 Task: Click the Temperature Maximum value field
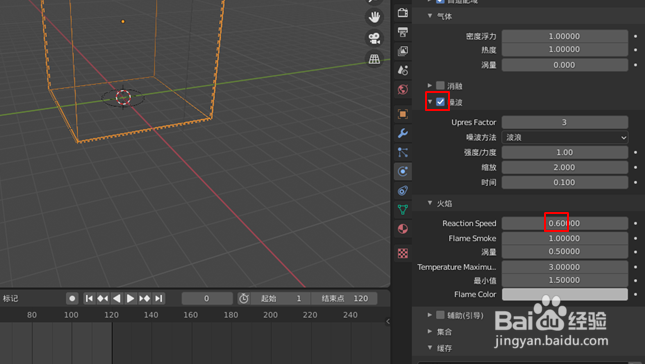pyautogui.click(x=565, y=267)
